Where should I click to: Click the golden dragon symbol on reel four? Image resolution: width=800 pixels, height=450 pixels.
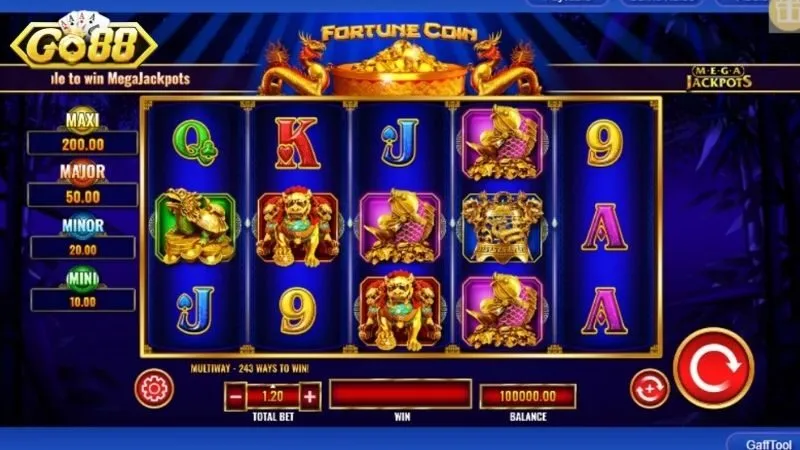503,227
